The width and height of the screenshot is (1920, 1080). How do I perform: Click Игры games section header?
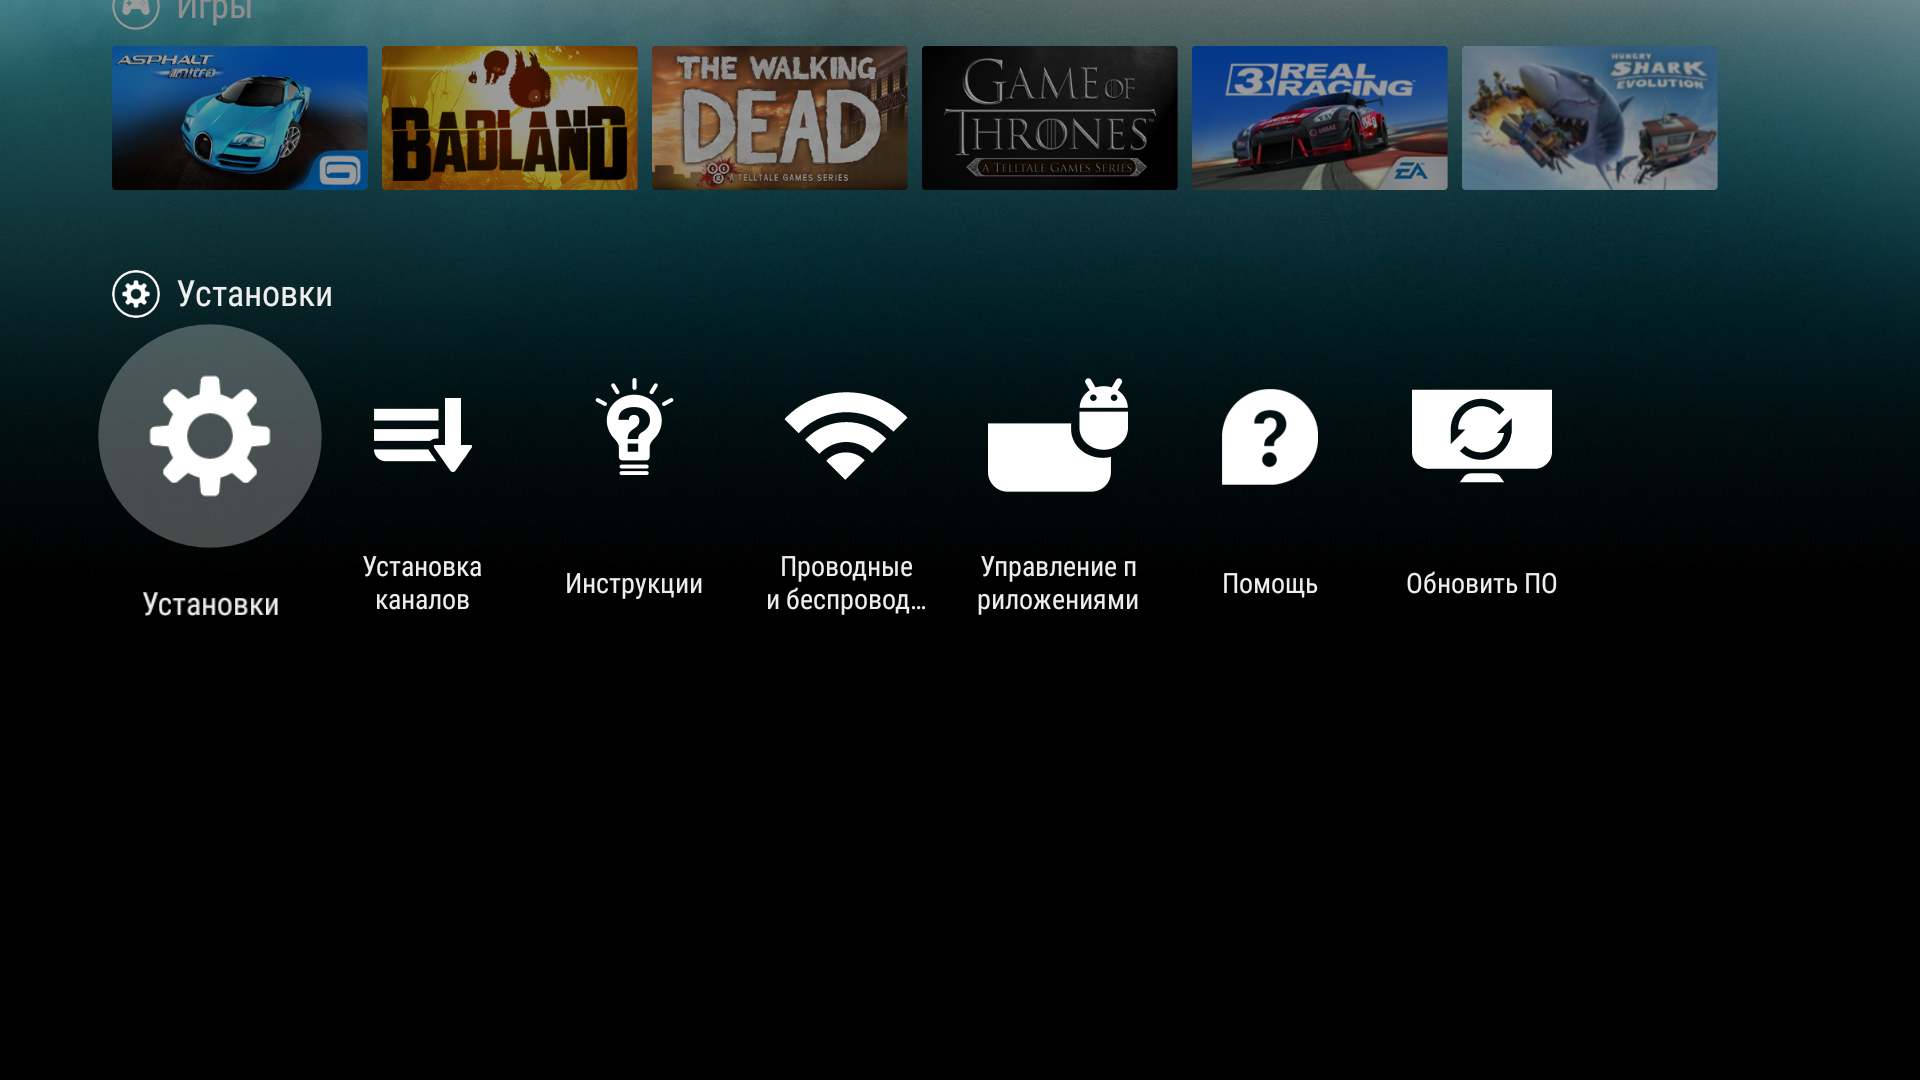tap(212, 12)
